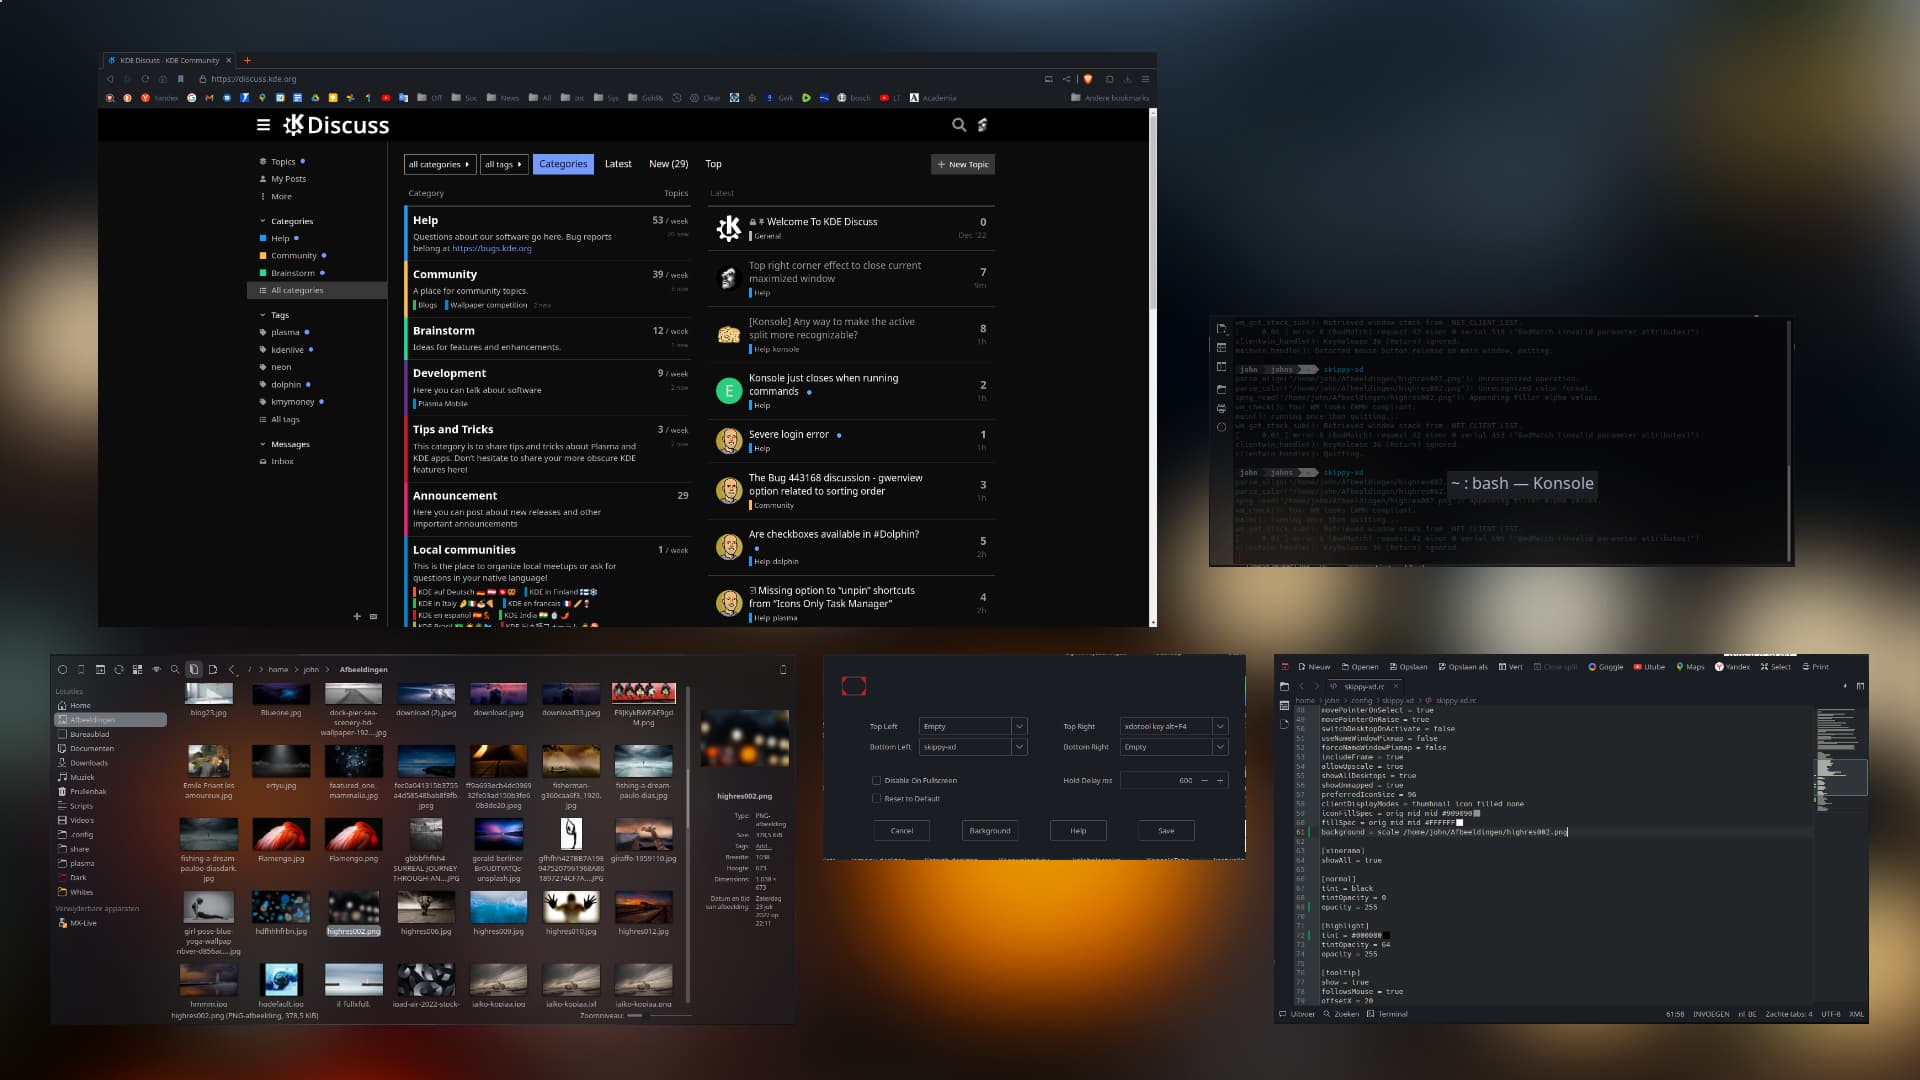Image resolution: width=1920 pixels, height=1080 pixels.
Task: Select the KDE Discuss browser tab
Action: tap(169, 60)
